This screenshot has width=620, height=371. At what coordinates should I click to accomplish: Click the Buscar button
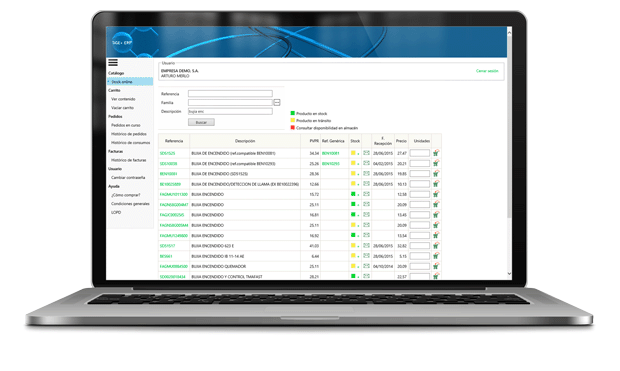pyautogui.click(x=201, y=122)
